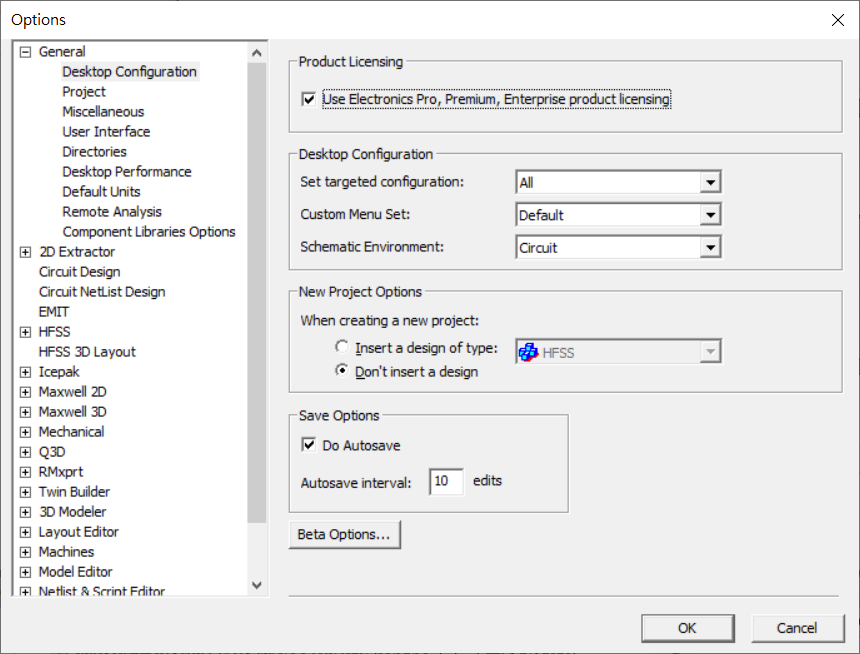Select Desktop Performance in the tree
The height and width of the screenshot is (654, 860).
point(127,172)
